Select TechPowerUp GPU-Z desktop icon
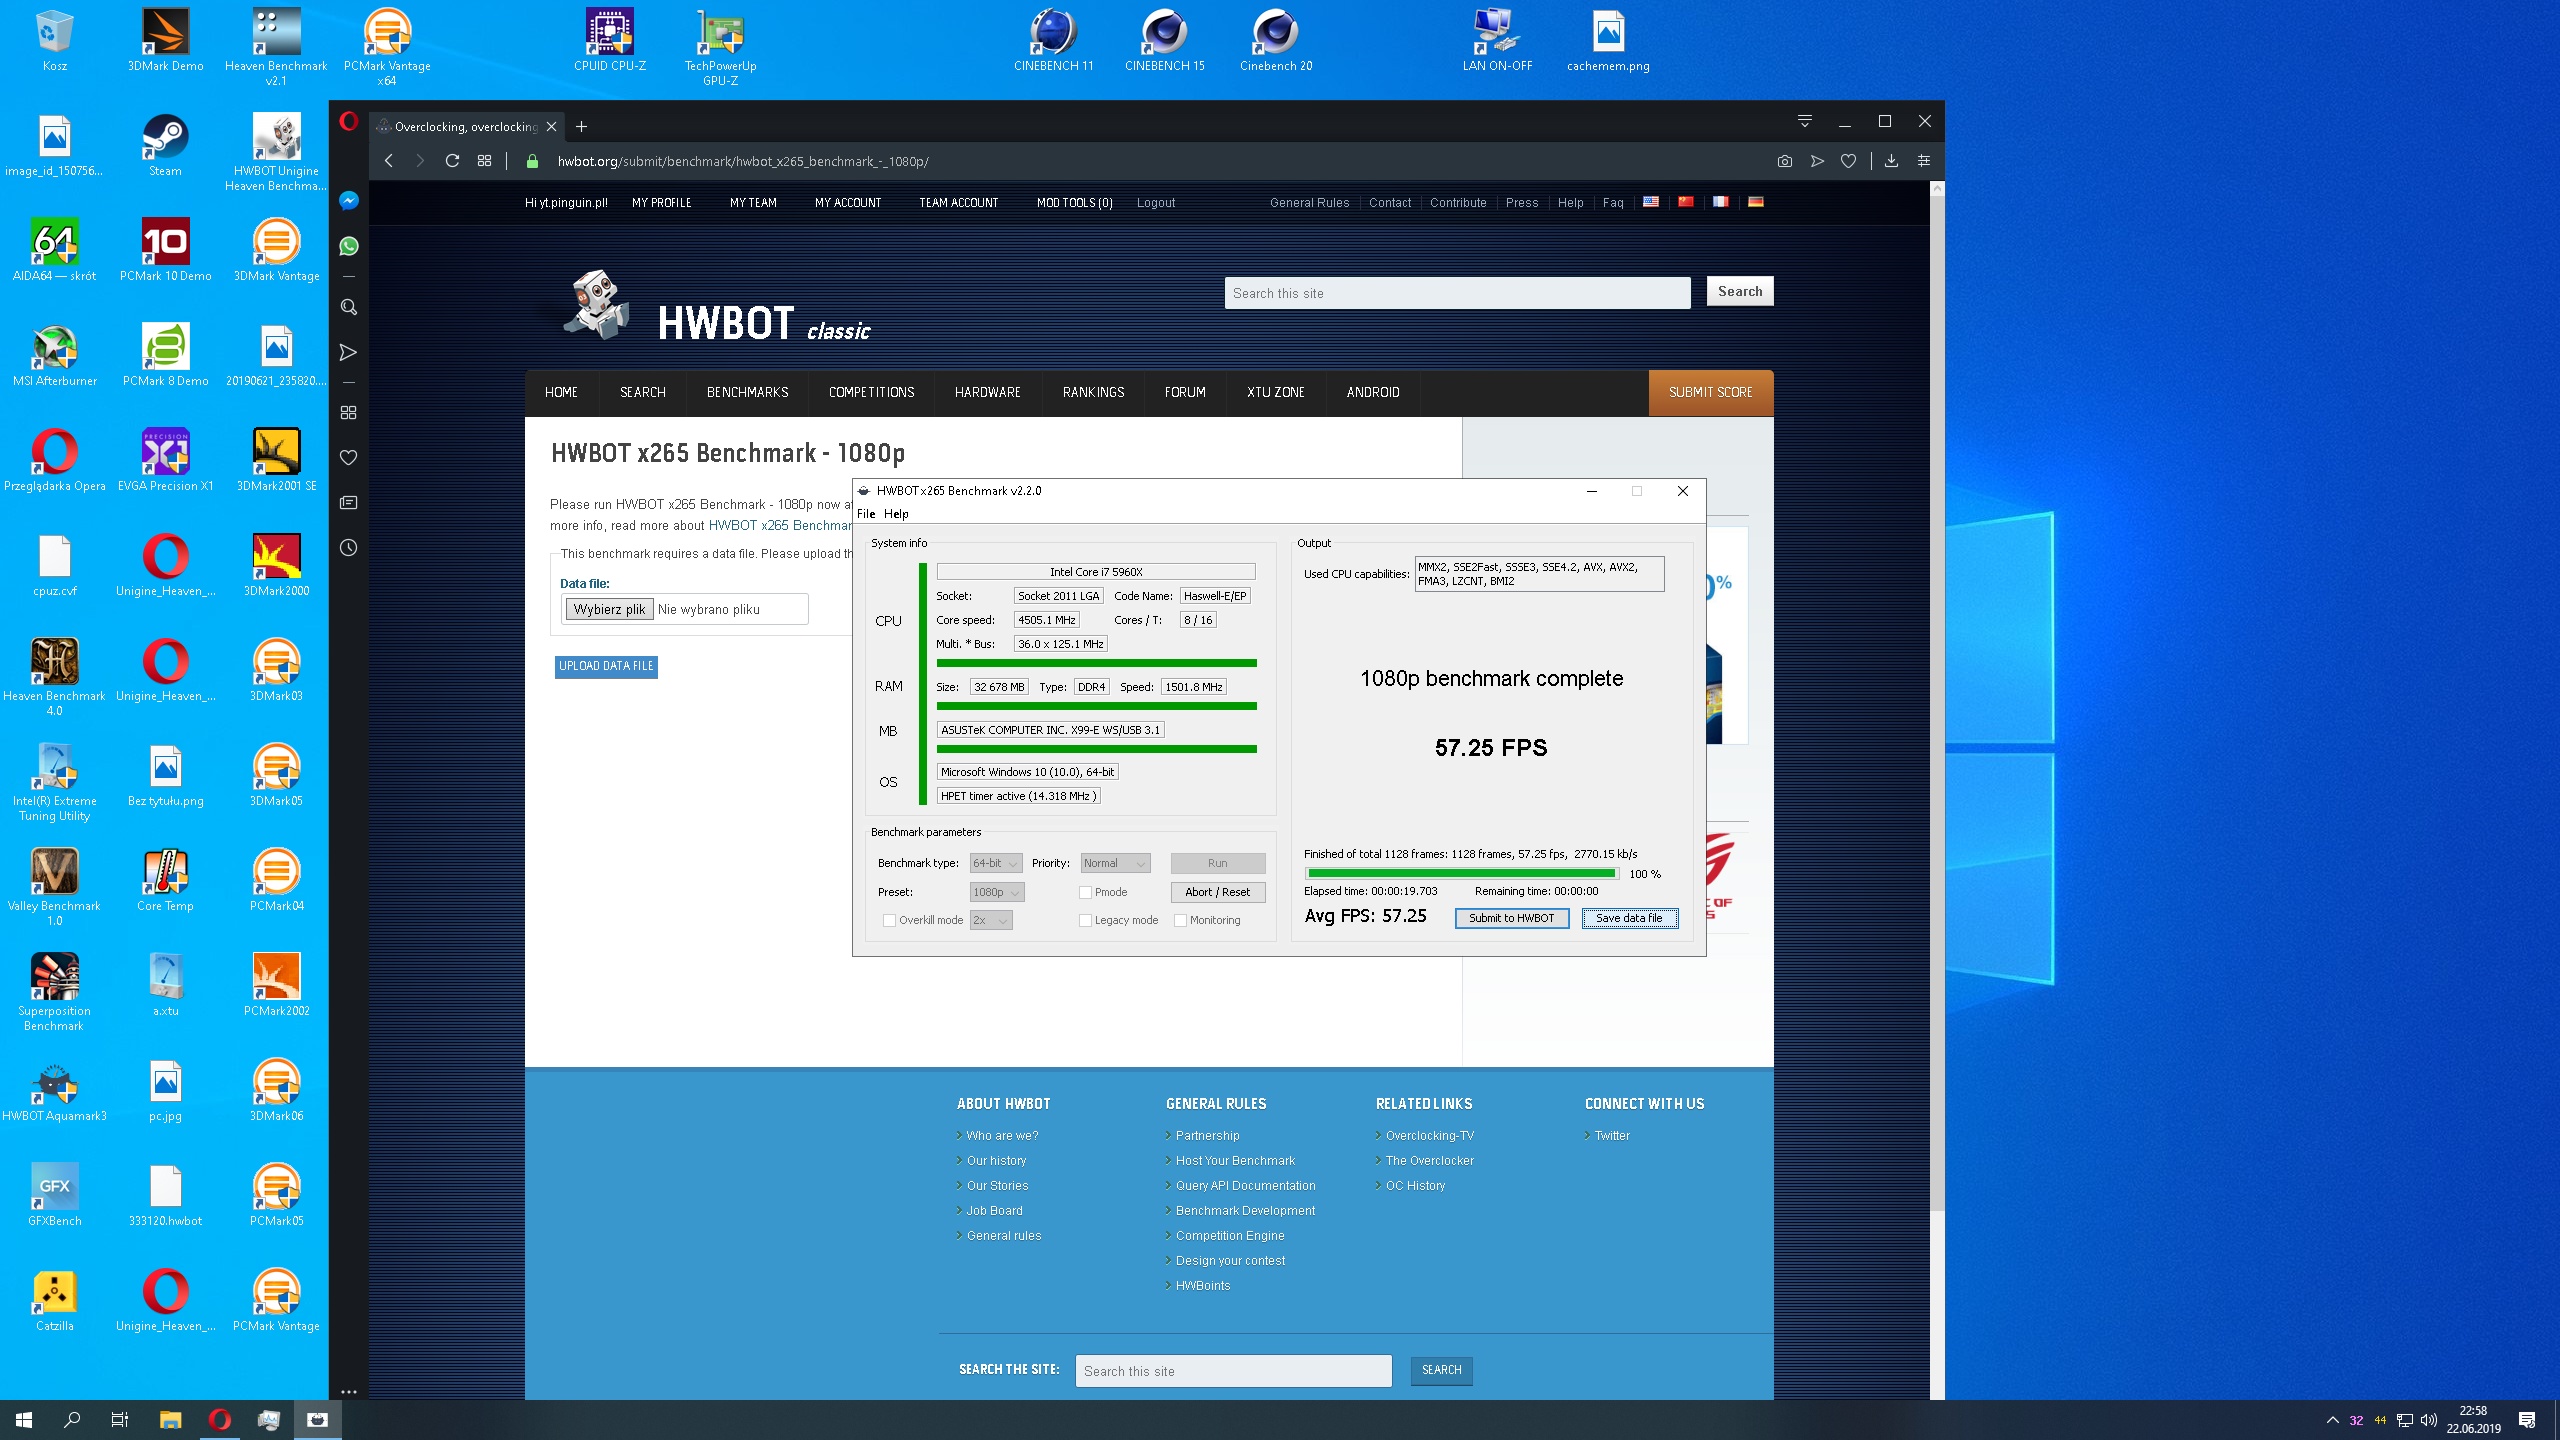This screenshot has height=1440, width=2560. pyautogui.click(x=720, y=47)
